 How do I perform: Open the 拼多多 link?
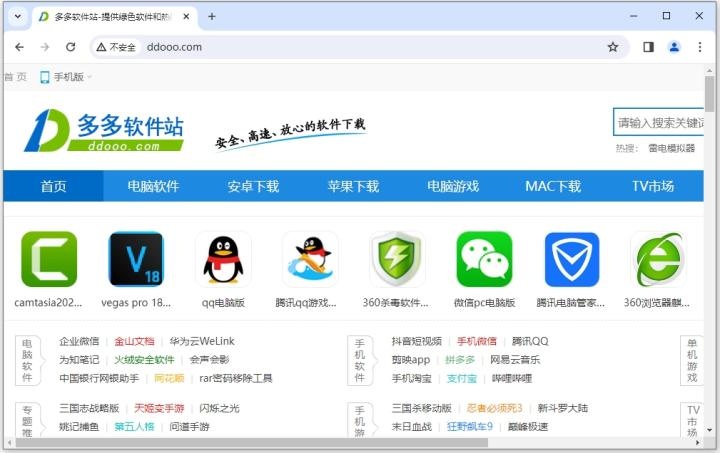click(460, 360)
